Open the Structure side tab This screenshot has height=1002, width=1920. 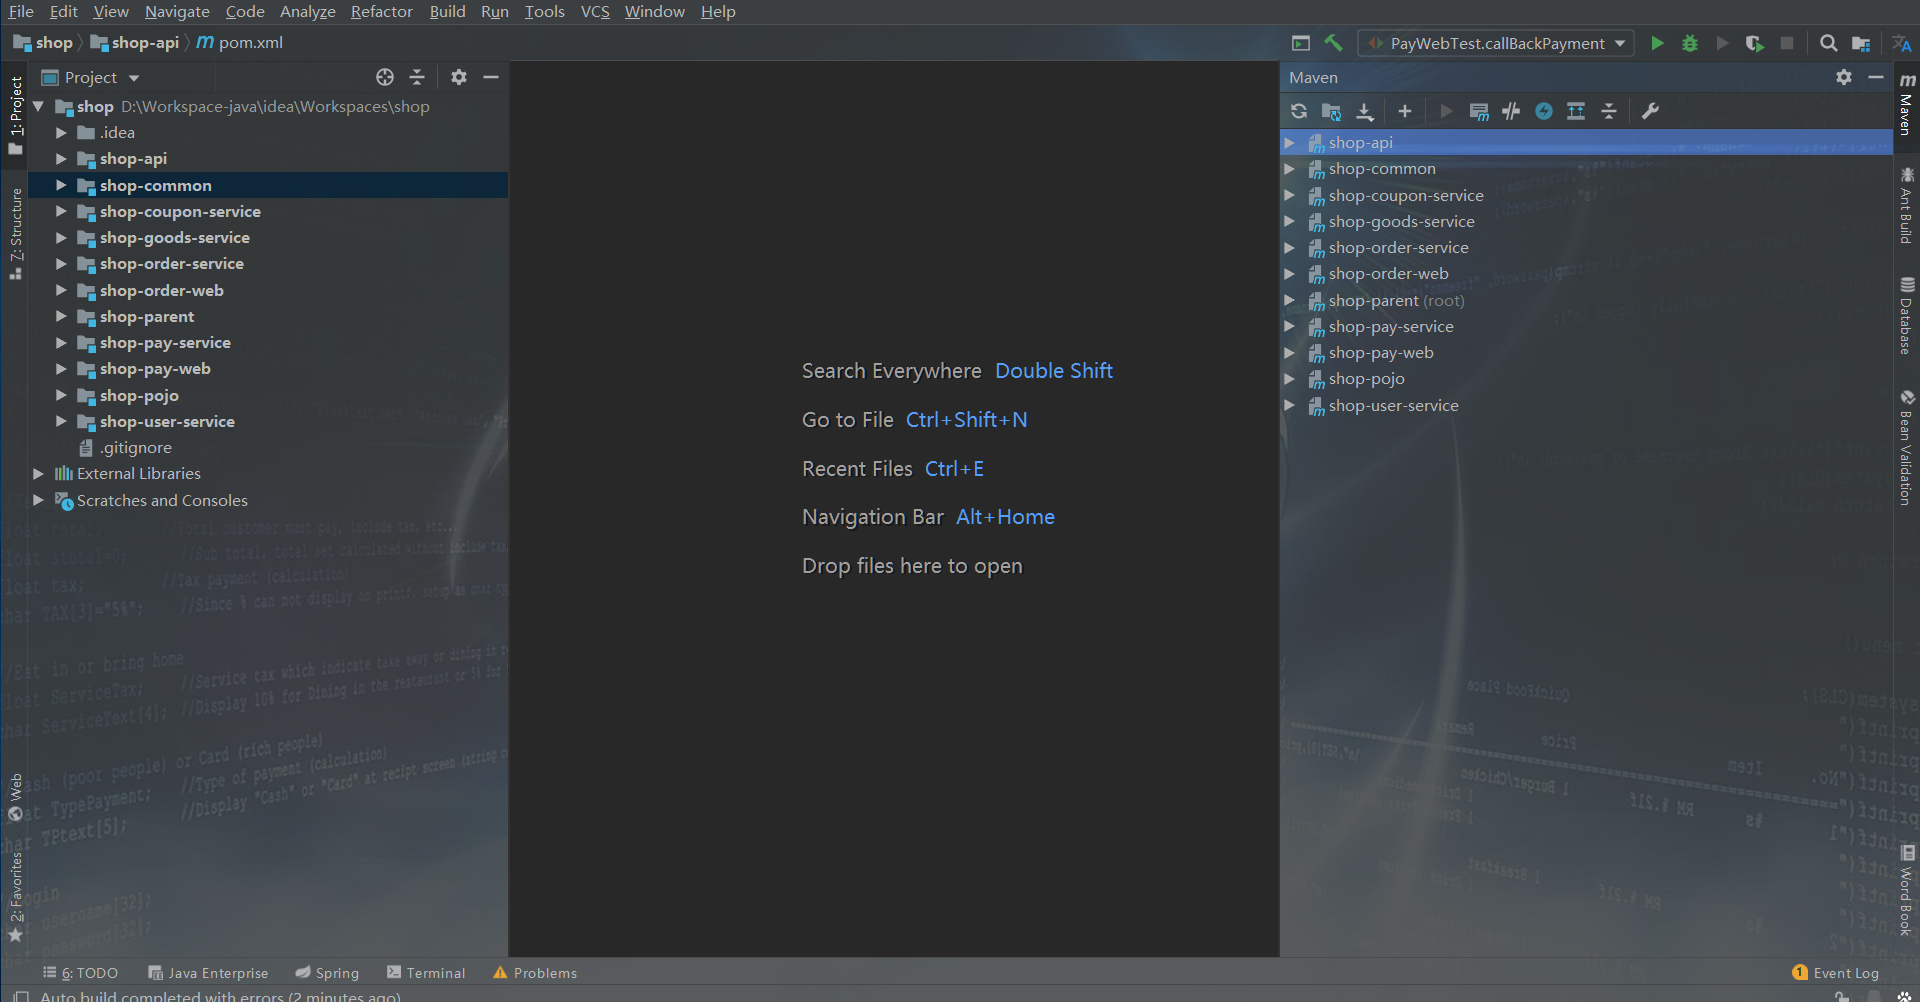click(x=16, y=234)
